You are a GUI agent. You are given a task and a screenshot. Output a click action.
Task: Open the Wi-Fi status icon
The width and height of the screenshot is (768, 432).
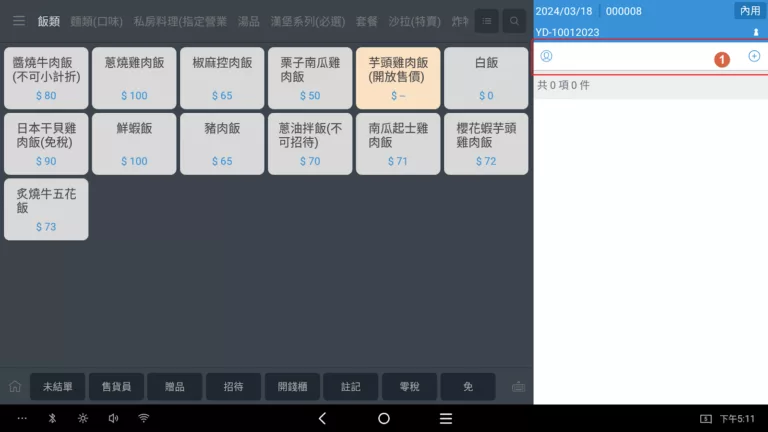click(x=143, y=418)
